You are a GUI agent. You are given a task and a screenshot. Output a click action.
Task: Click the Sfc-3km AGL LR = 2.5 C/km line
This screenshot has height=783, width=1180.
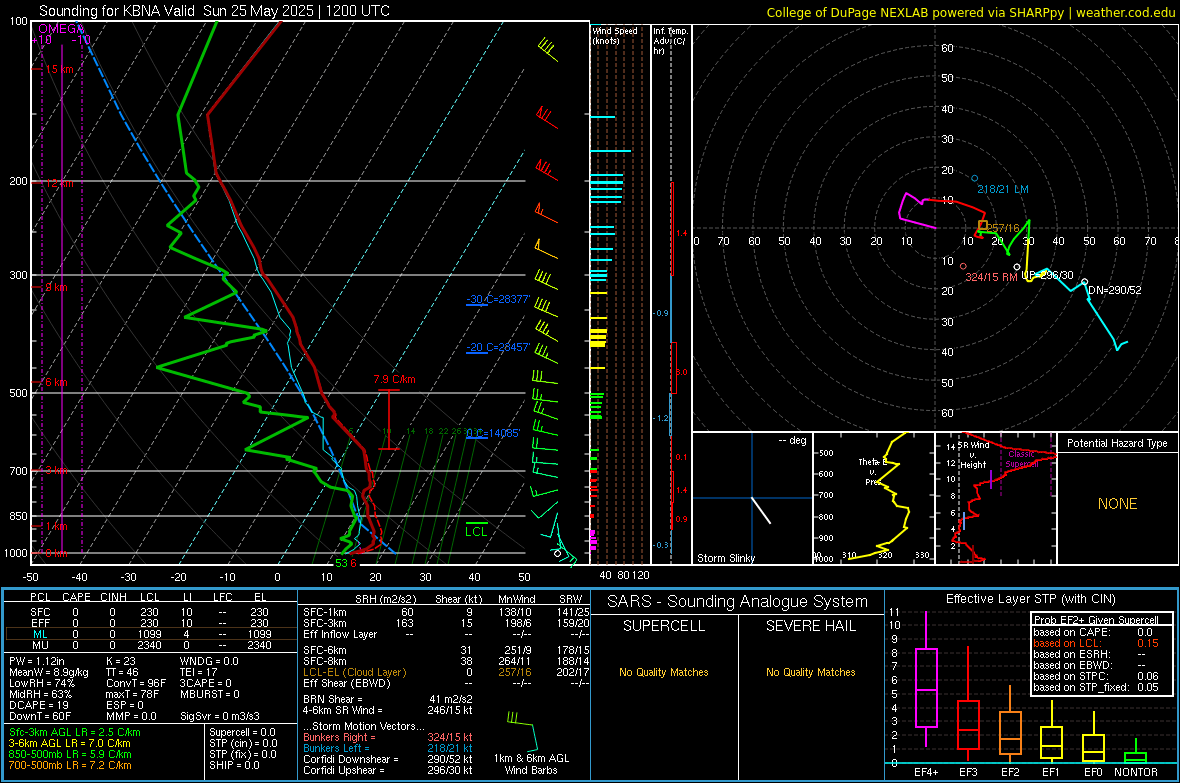point(75,733)
